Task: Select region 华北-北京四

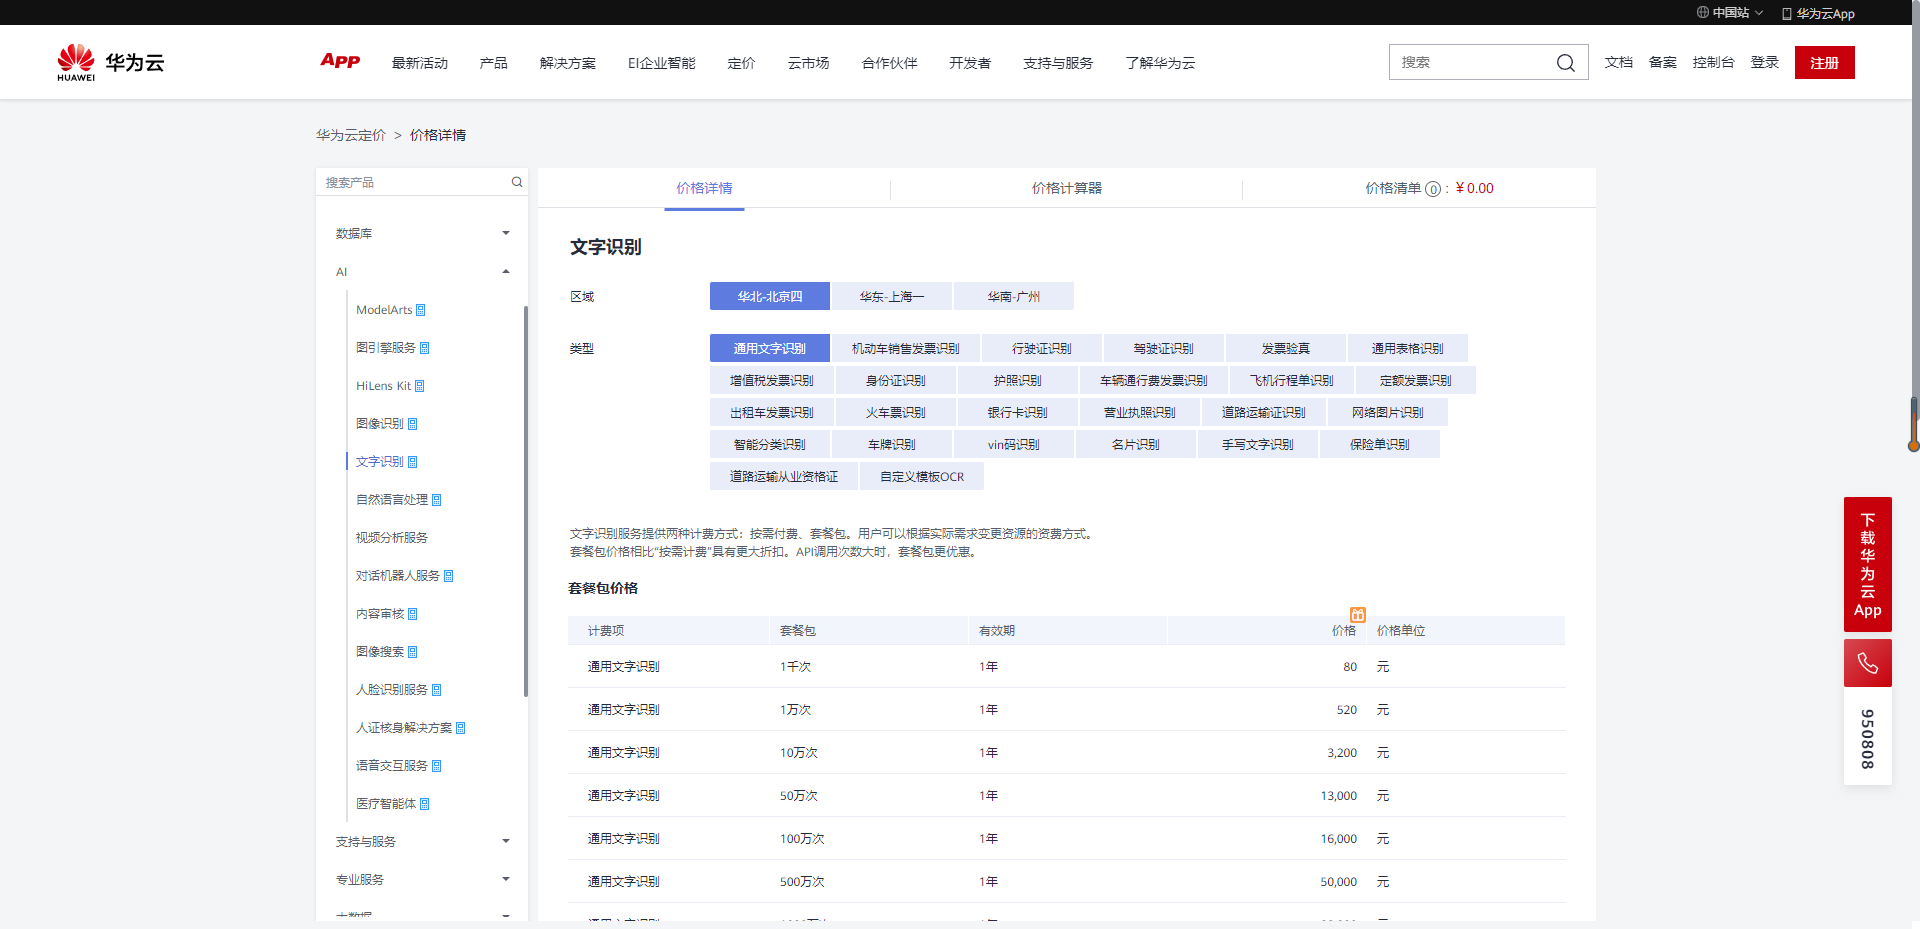Action: click(770, 296)
